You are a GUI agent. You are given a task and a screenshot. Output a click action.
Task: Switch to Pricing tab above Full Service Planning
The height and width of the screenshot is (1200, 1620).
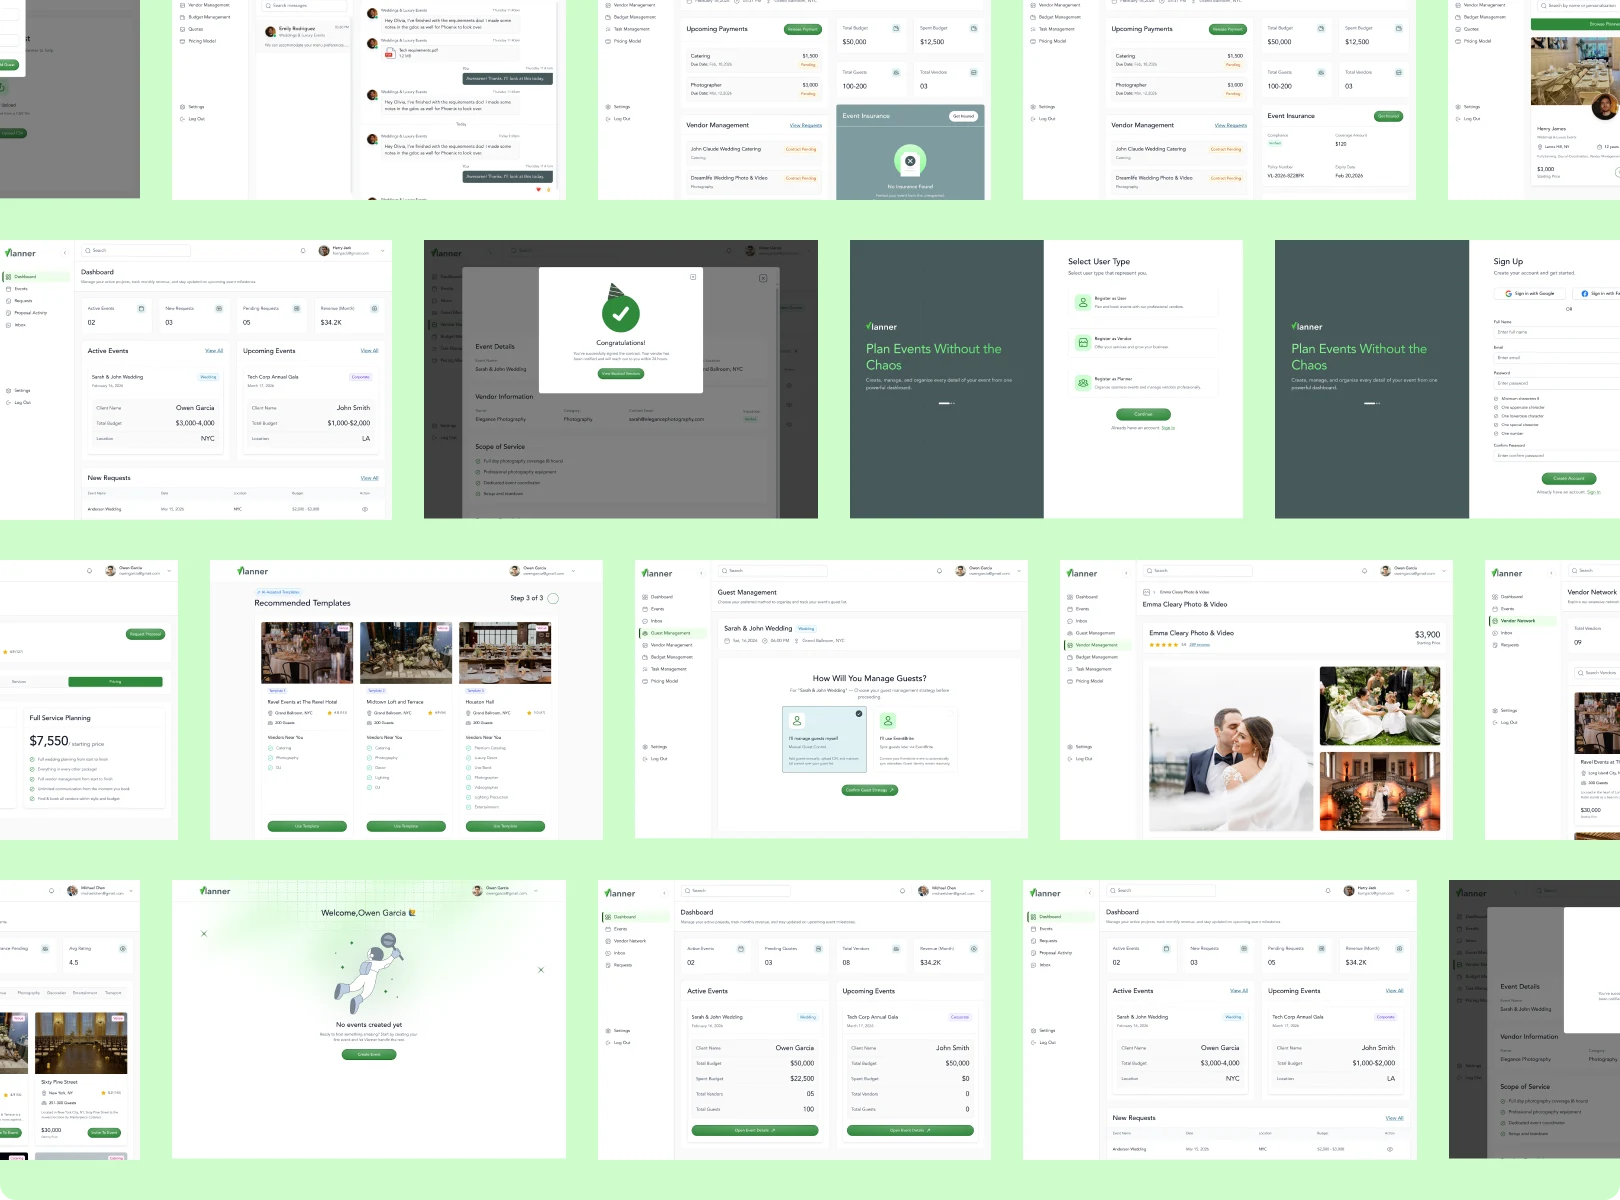pyautogui.click(x=115, y=682)
